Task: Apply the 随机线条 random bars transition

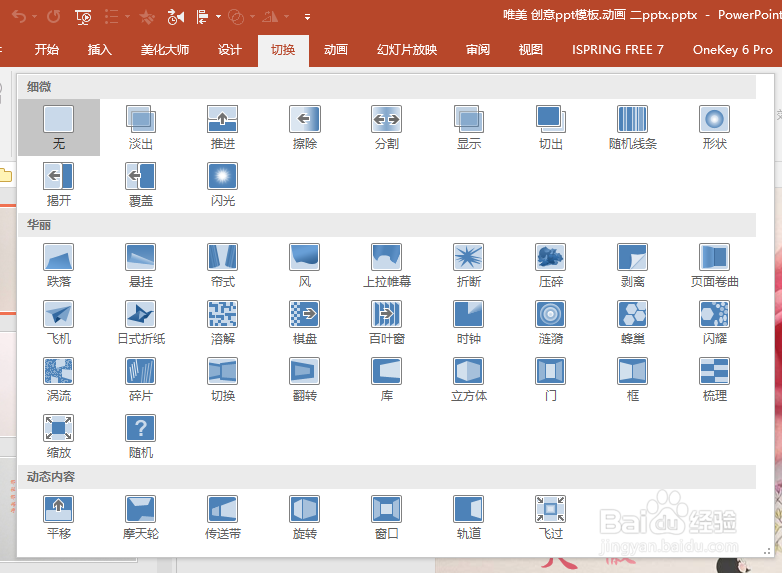Action: pyautogui.click(x=632, y=128)
